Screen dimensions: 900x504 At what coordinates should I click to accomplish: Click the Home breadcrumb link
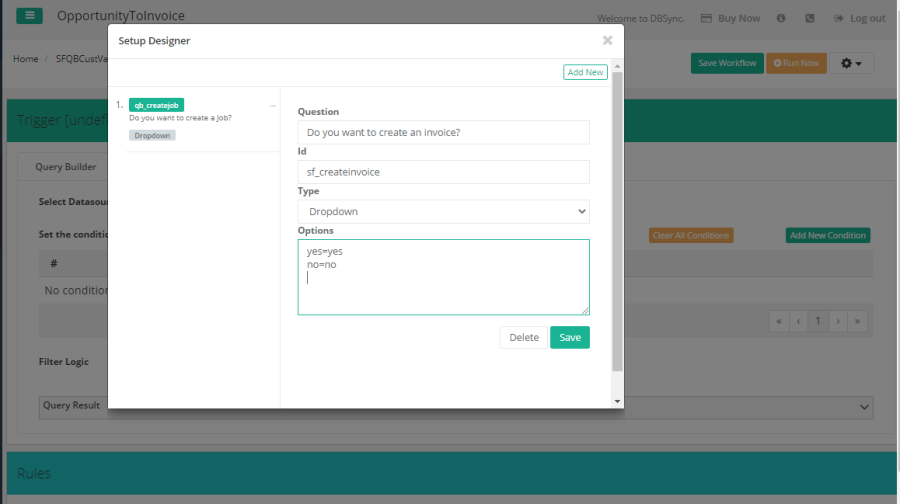tap(25, 59)
